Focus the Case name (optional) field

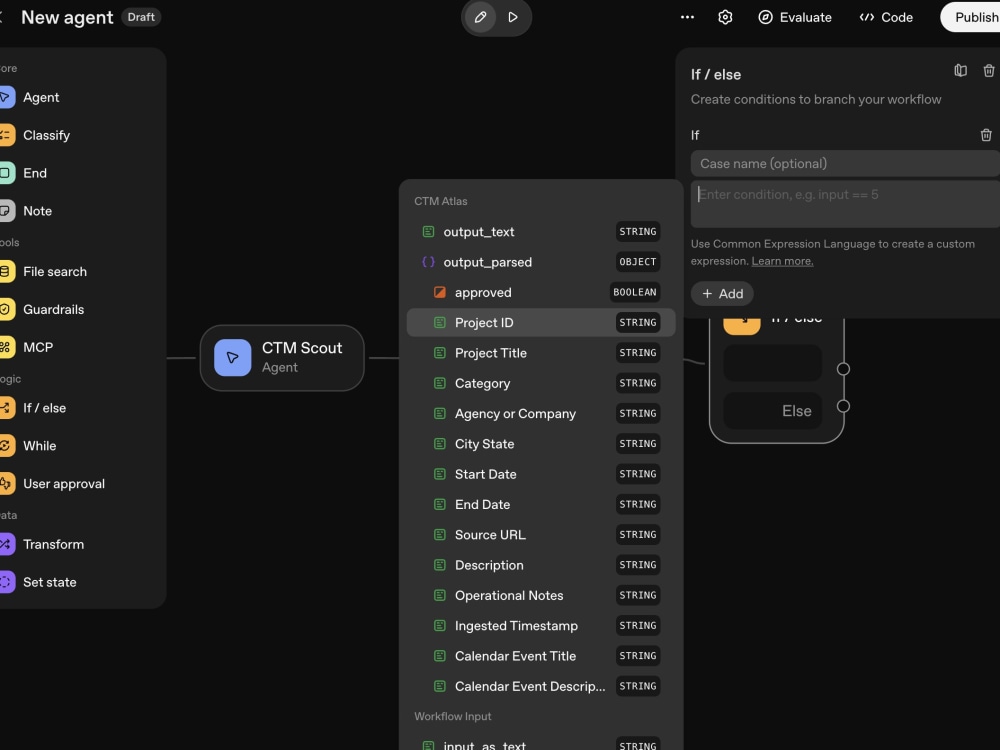click(x=845, y=163)
